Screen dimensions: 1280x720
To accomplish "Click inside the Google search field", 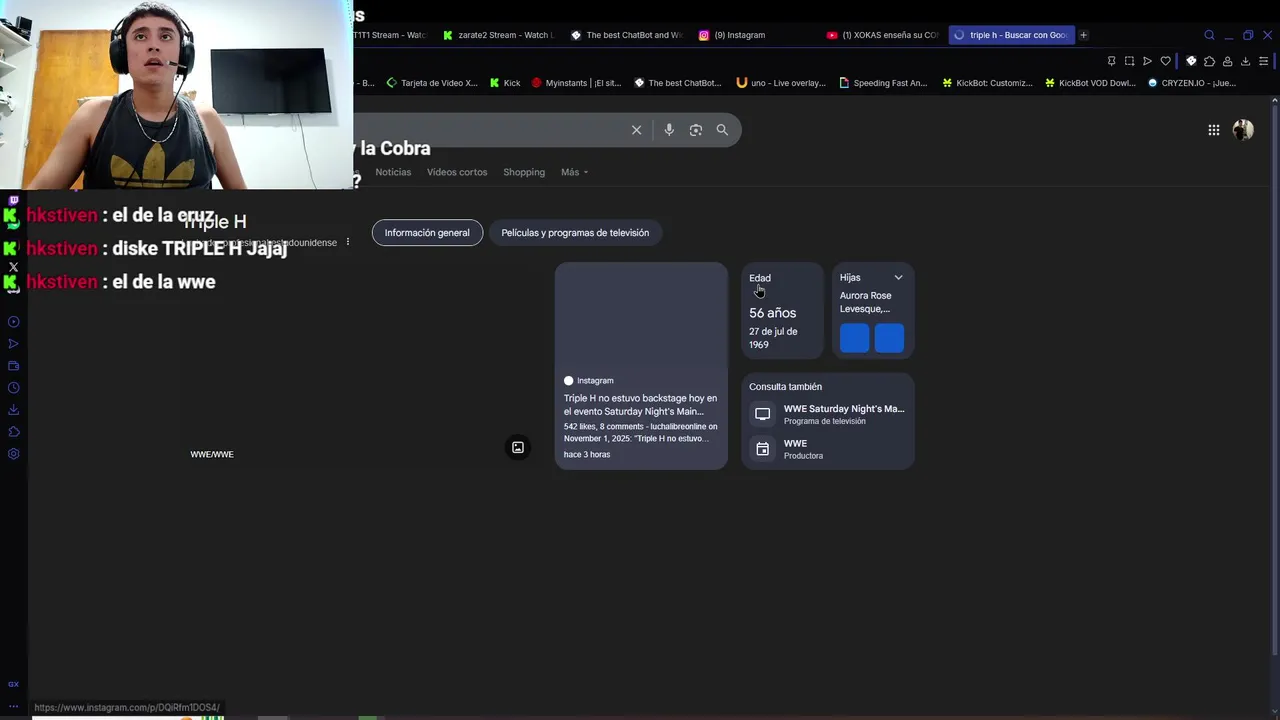I will 490,130.
